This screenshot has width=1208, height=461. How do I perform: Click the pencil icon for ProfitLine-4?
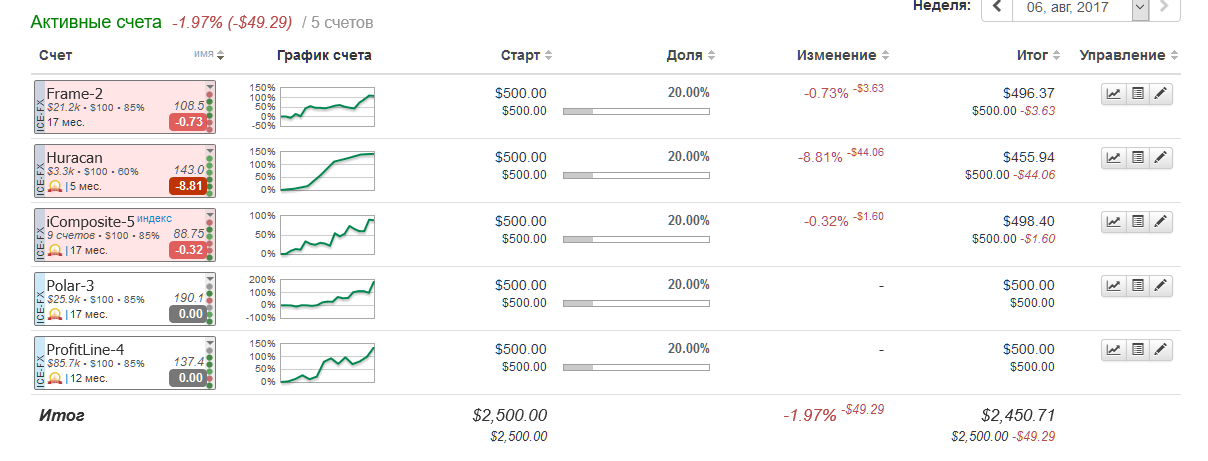(1160, 350)
